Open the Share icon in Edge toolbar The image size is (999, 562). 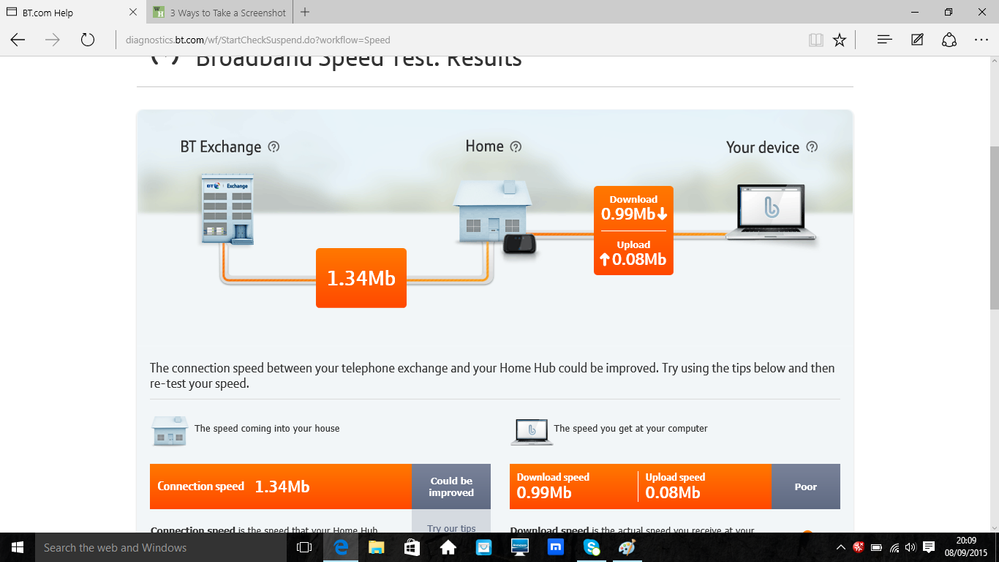[949, 40]
